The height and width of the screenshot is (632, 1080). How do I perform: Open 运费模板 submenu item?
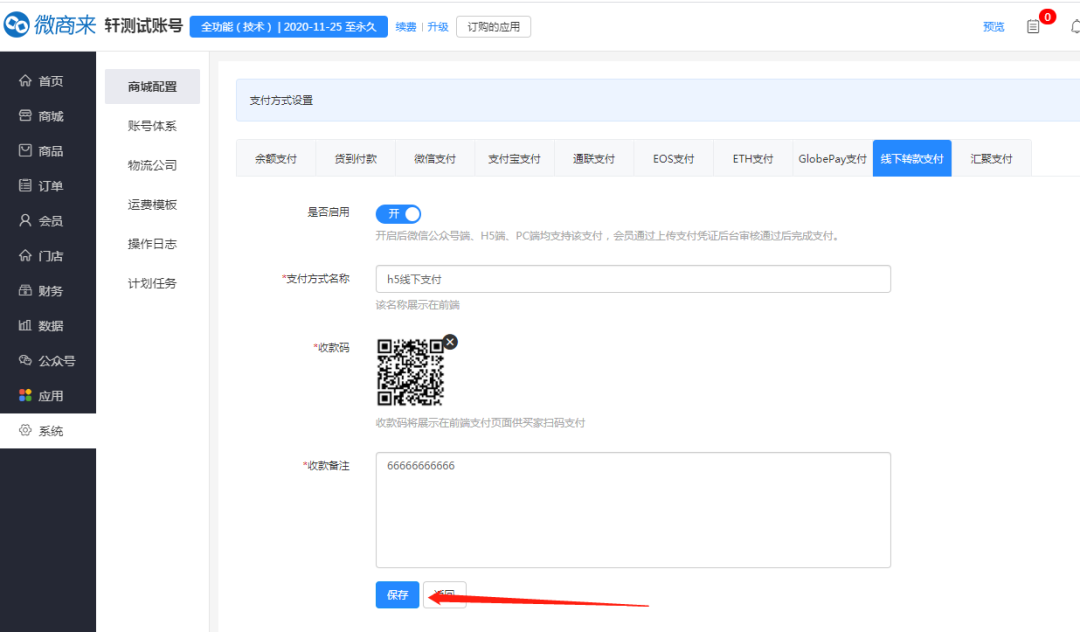tap(152, 204)
